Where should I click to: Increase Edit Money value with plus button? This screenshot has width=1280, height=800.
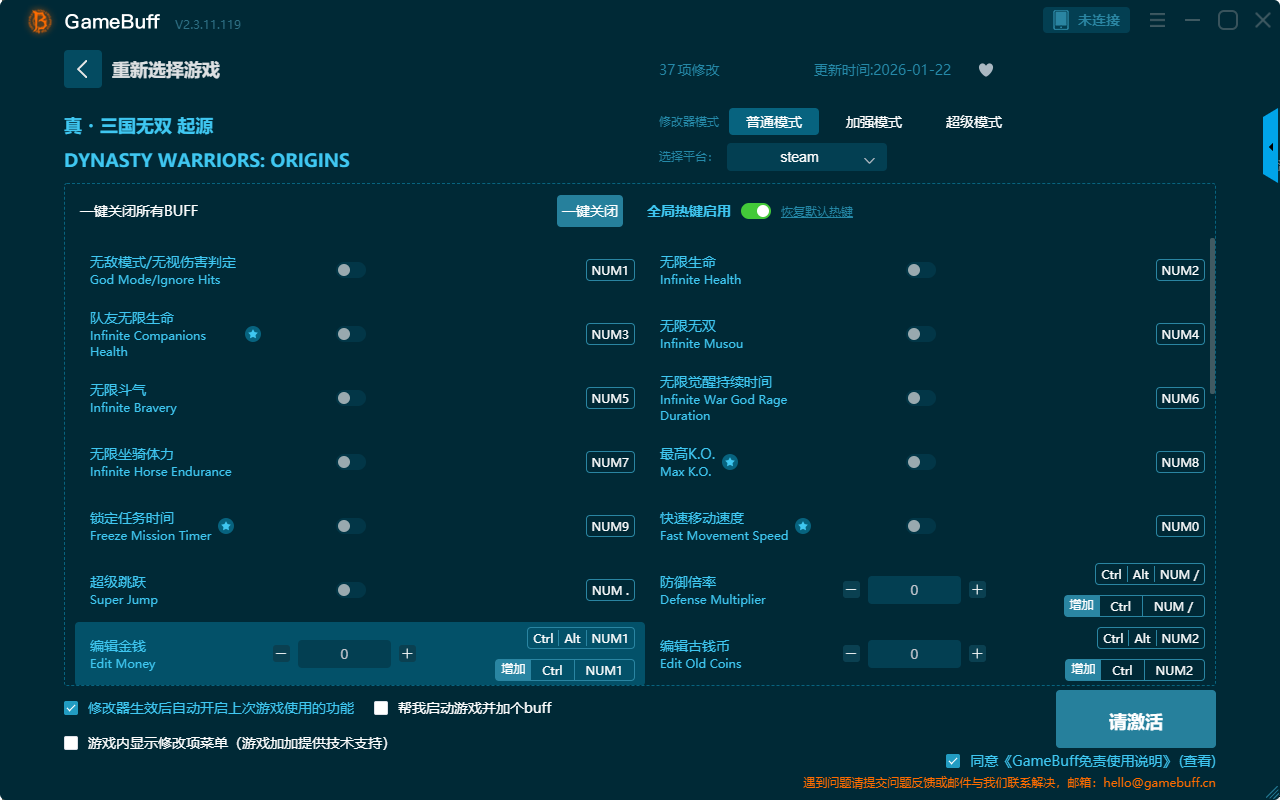[407, 654]
